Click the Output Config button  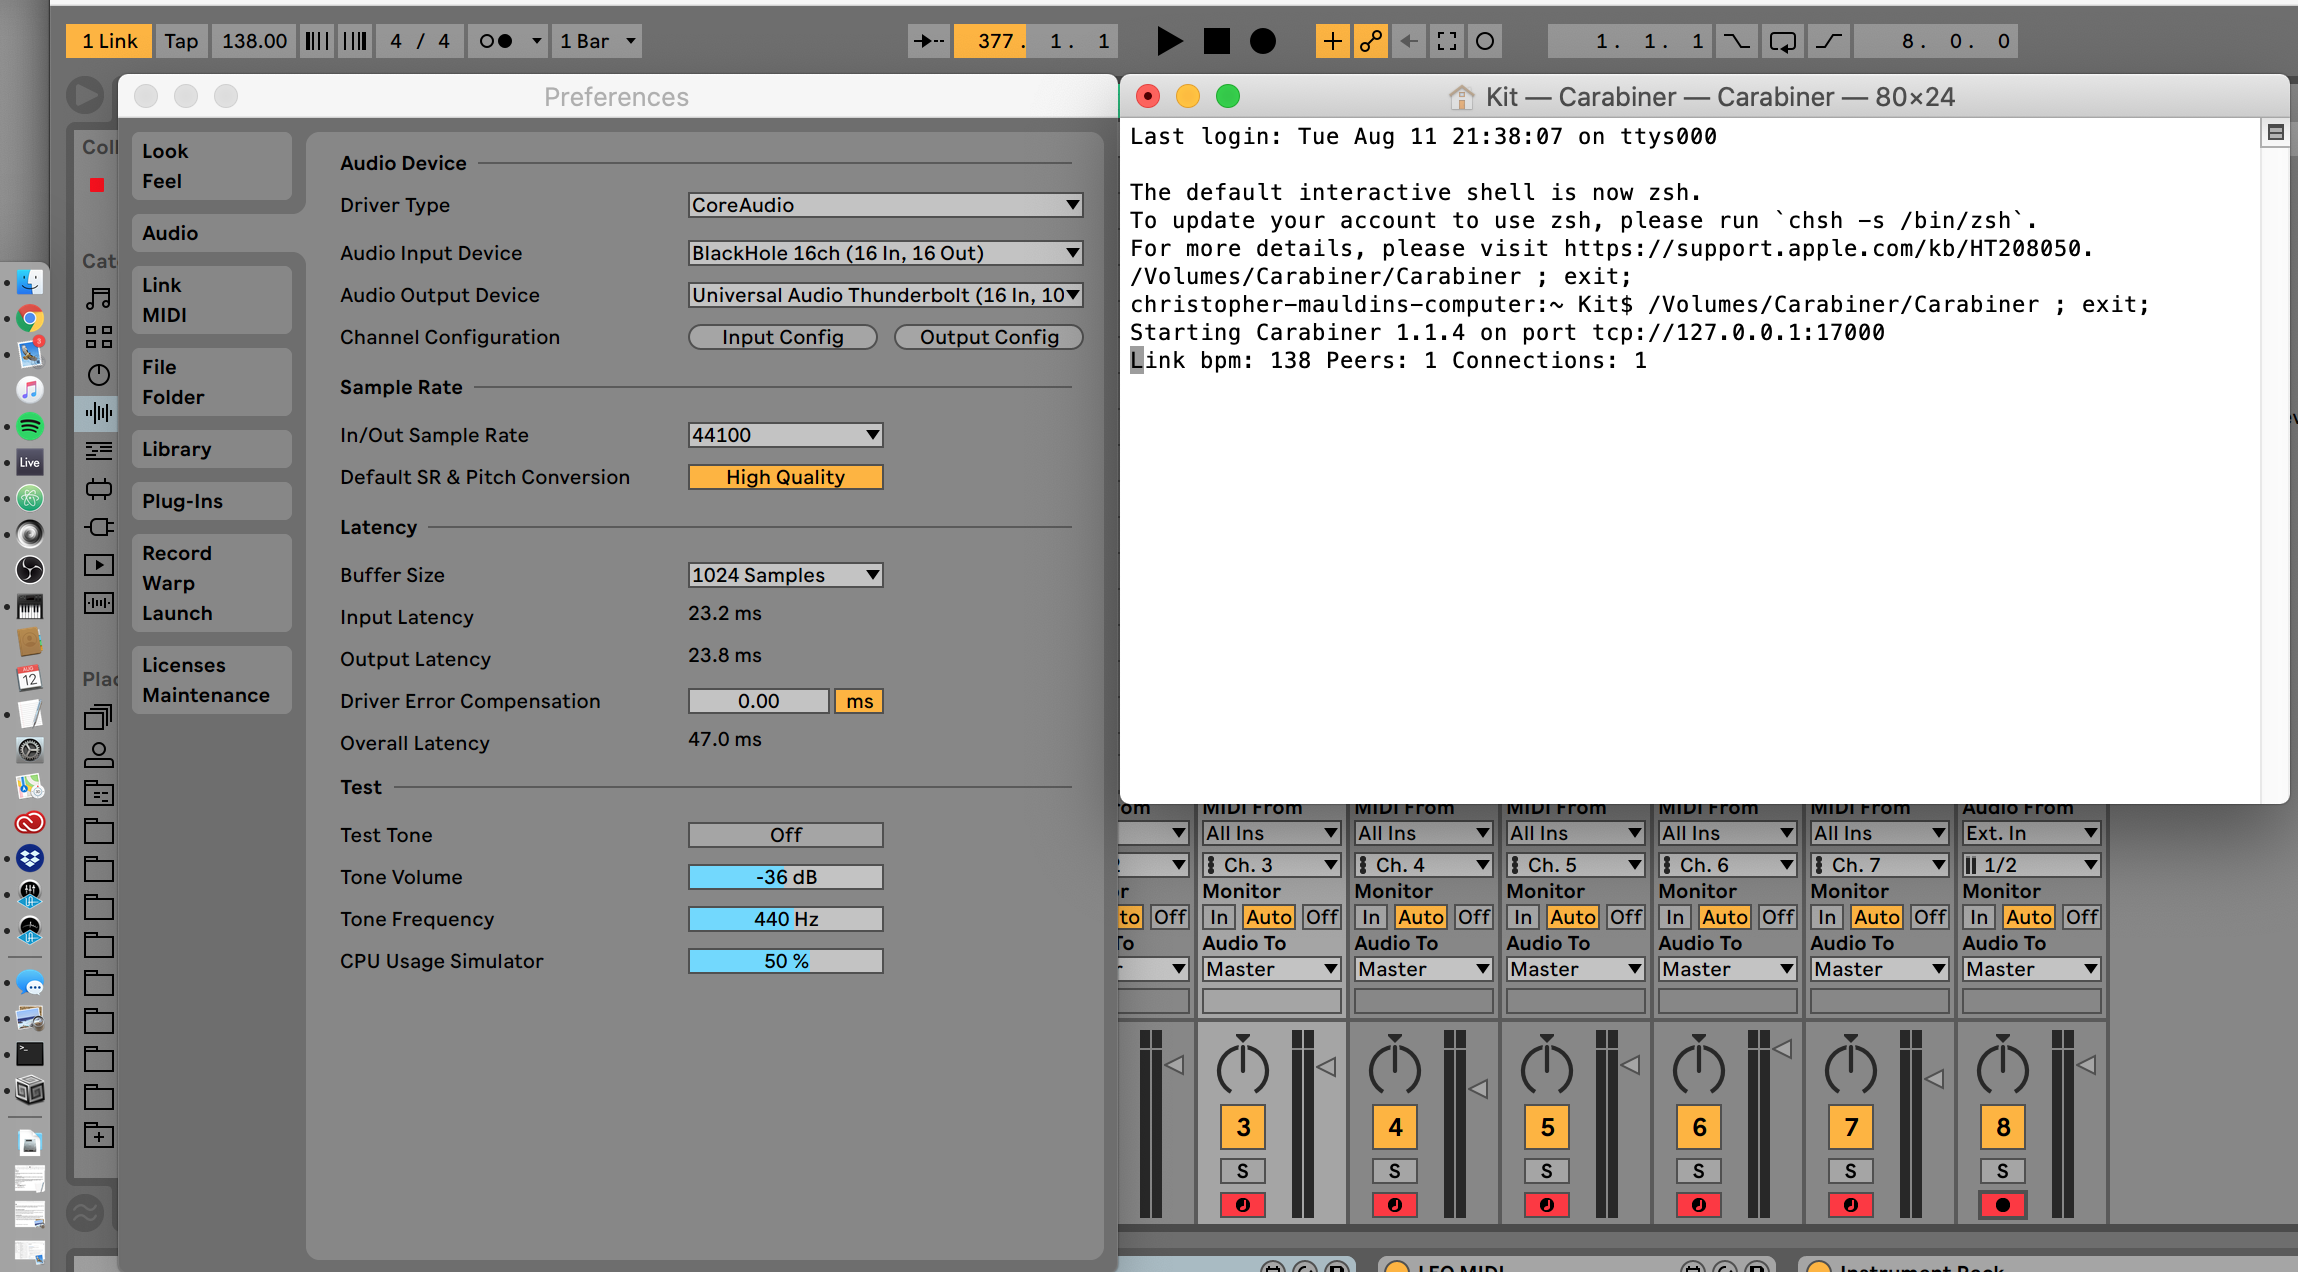(x=988, y=337)
